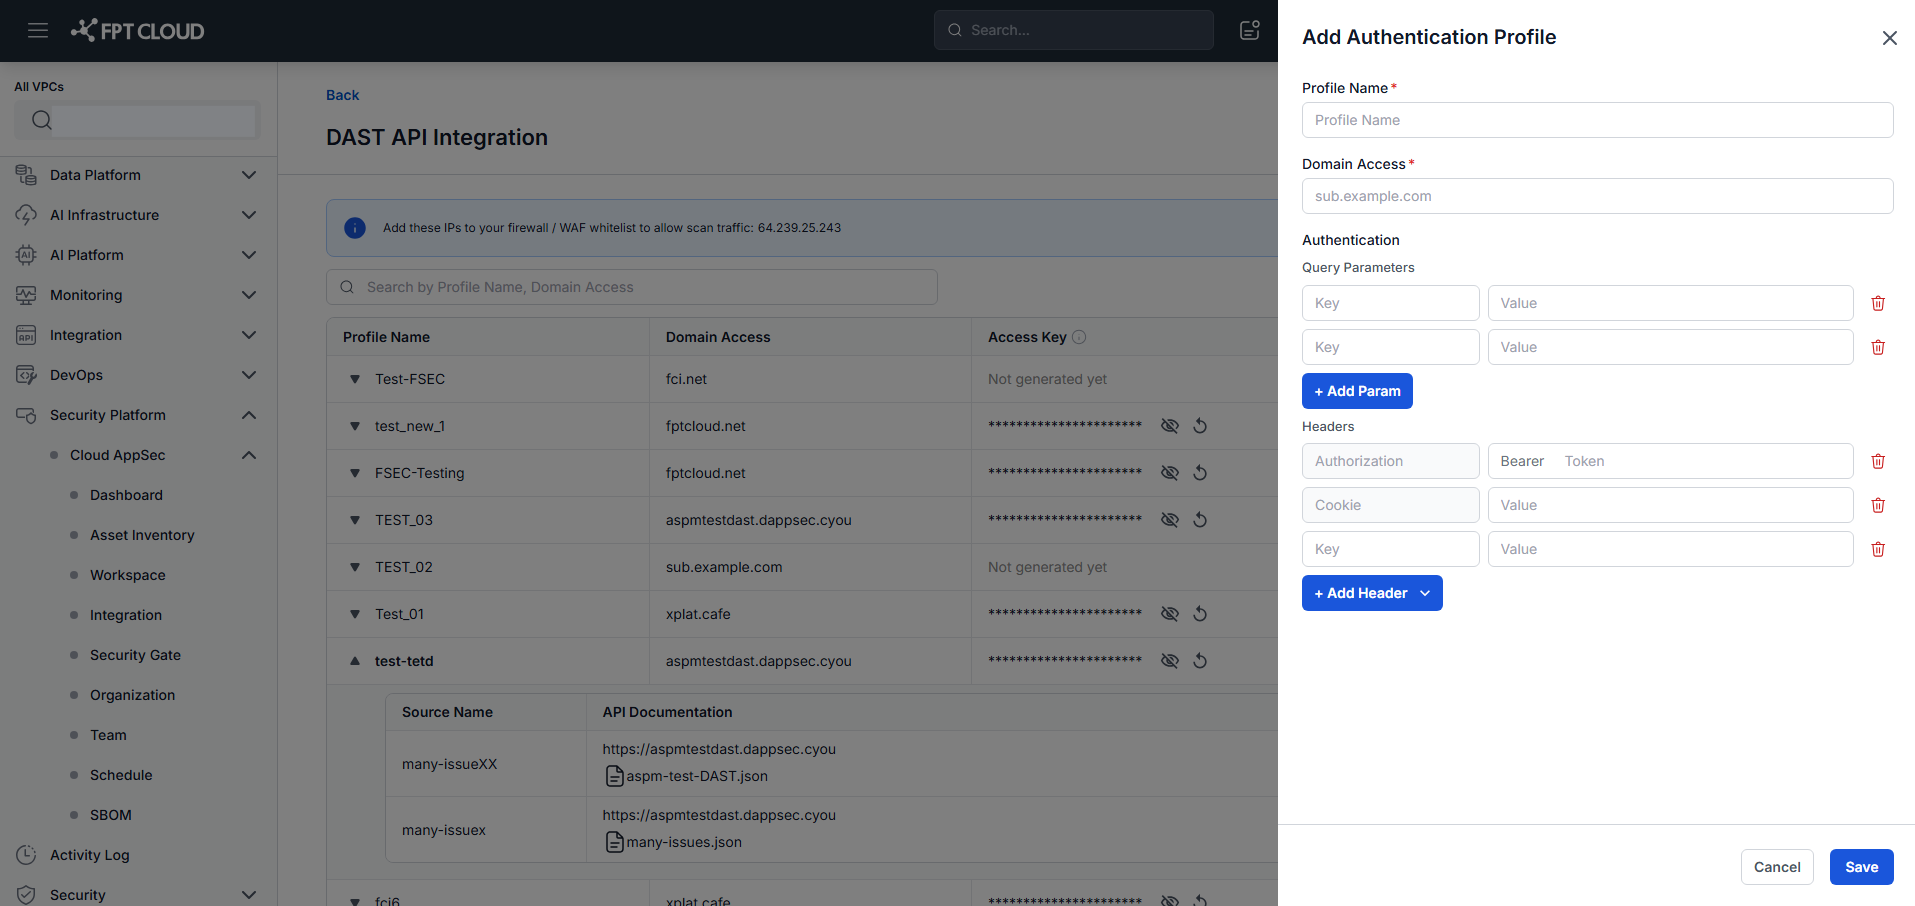Navigate to SBOM in the sidebar
The height and width of the screenshot is (906, 1915).
pyautogui.click(x=111, y=815)
